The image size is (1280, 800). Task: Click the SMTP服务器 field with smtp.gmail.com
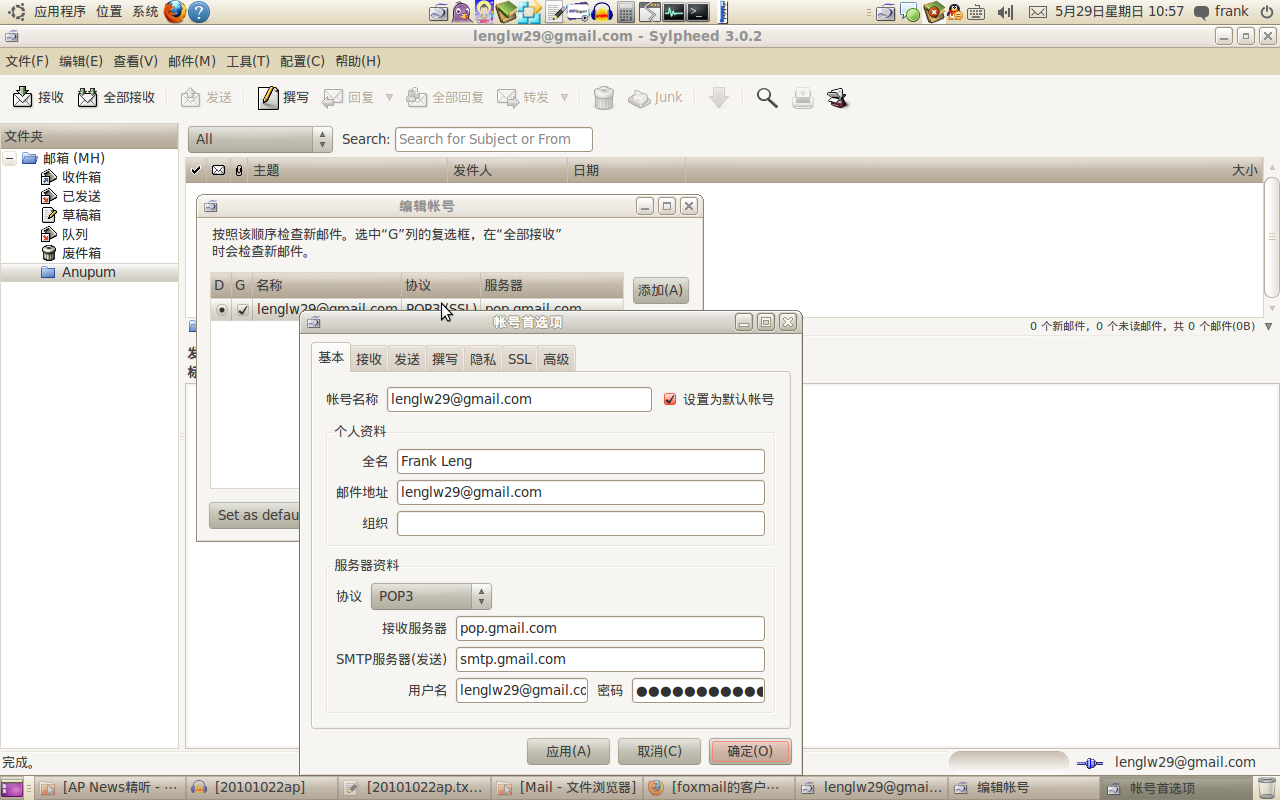point(610,659)
